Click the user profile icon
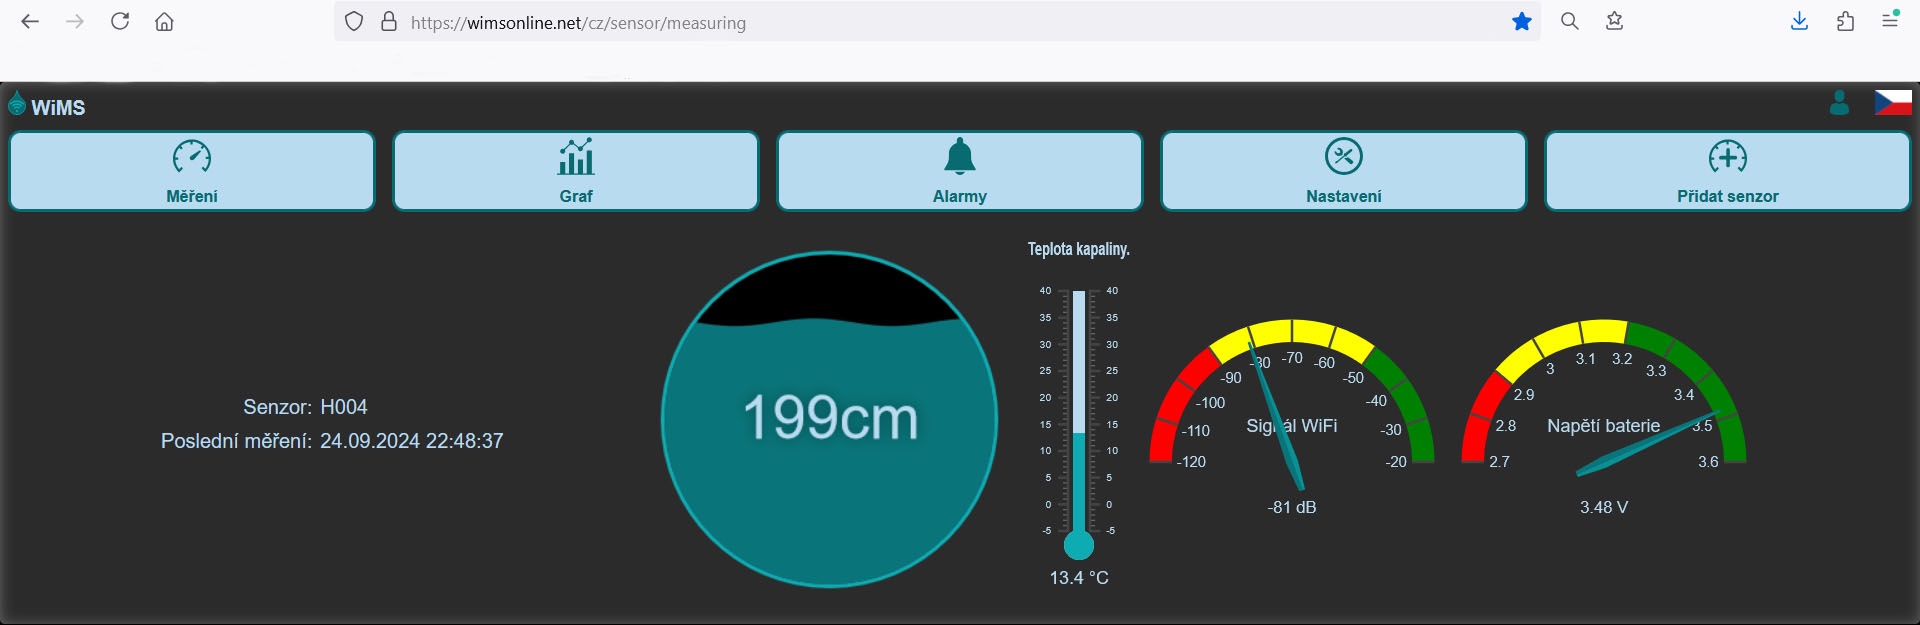Image resolution: width=1920 pixels, height=625 pixels. tap(1839, 103)
